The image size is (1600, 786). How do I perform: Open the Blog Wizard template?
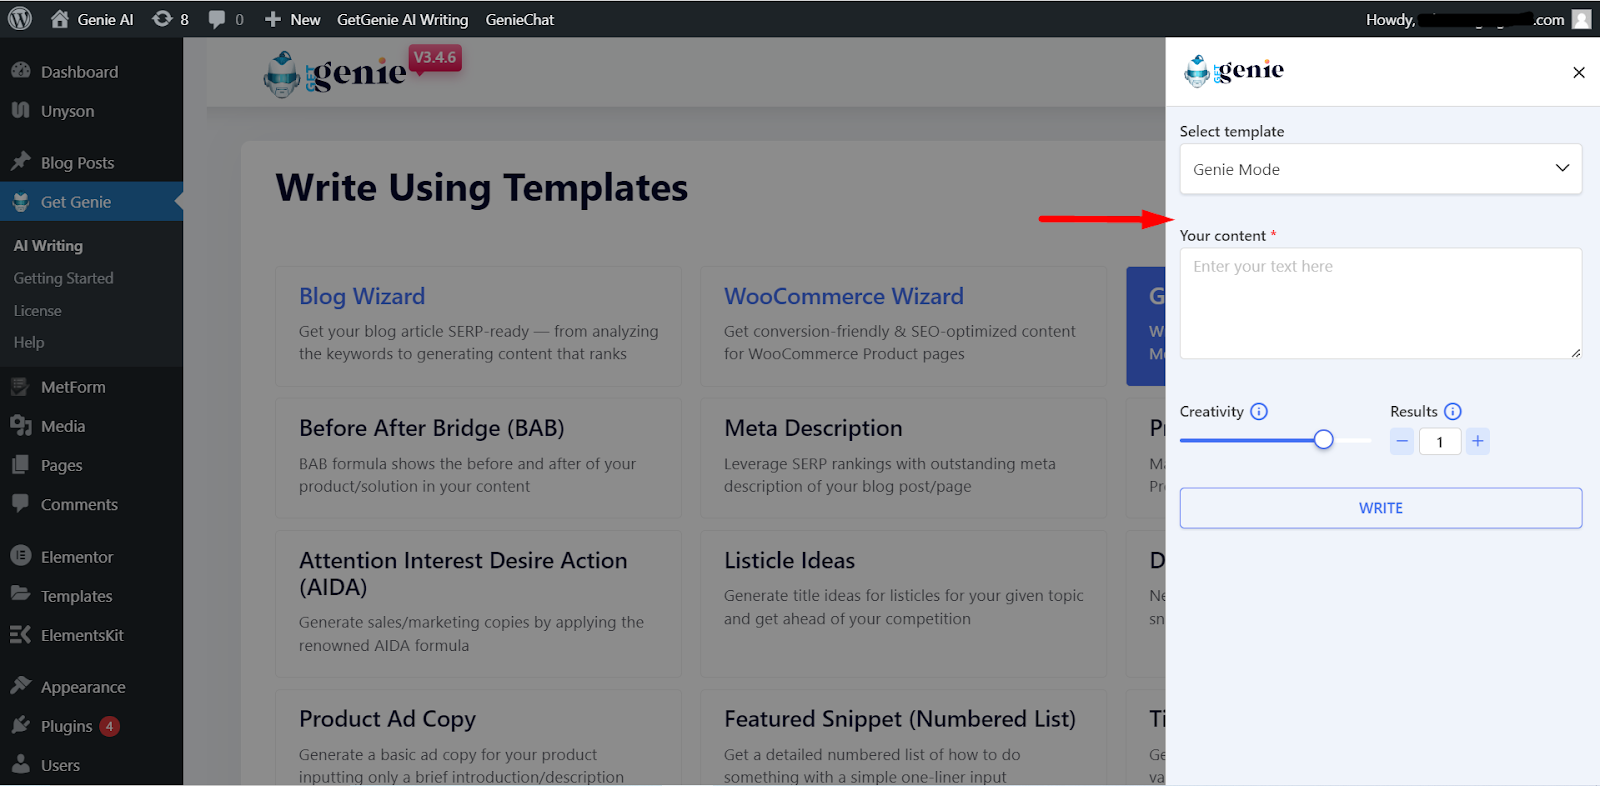(x=479, y=326)
